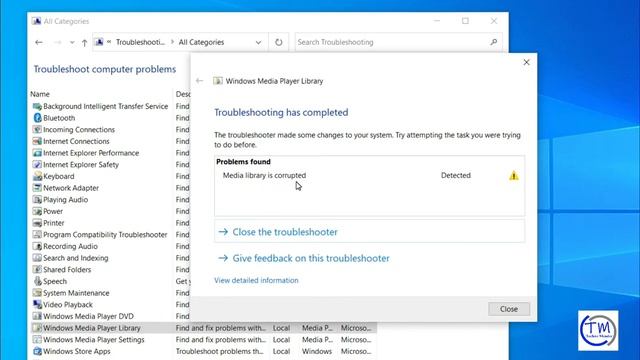
Task: Click Bluetooth list item text
Action: (59, 118)
